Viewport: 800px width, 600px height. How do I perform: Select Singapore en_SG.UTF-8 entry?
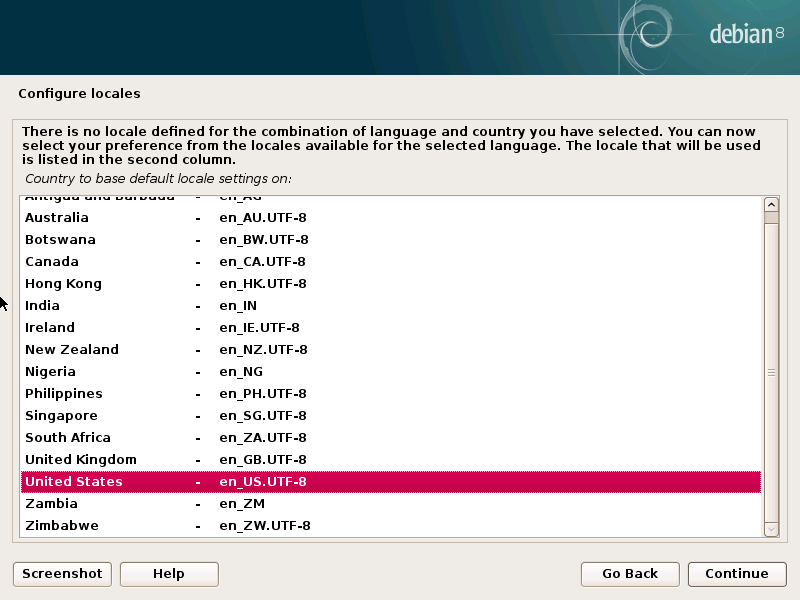[61, 416]
